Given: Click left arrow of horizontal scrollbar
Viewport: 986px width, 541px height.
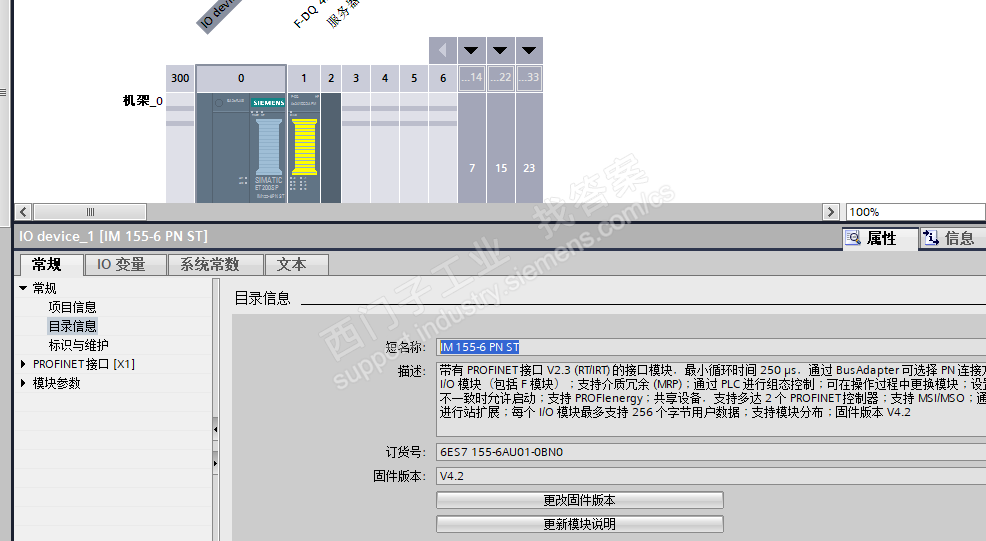Looking at the screenshot, I should (x=23, y=212).
